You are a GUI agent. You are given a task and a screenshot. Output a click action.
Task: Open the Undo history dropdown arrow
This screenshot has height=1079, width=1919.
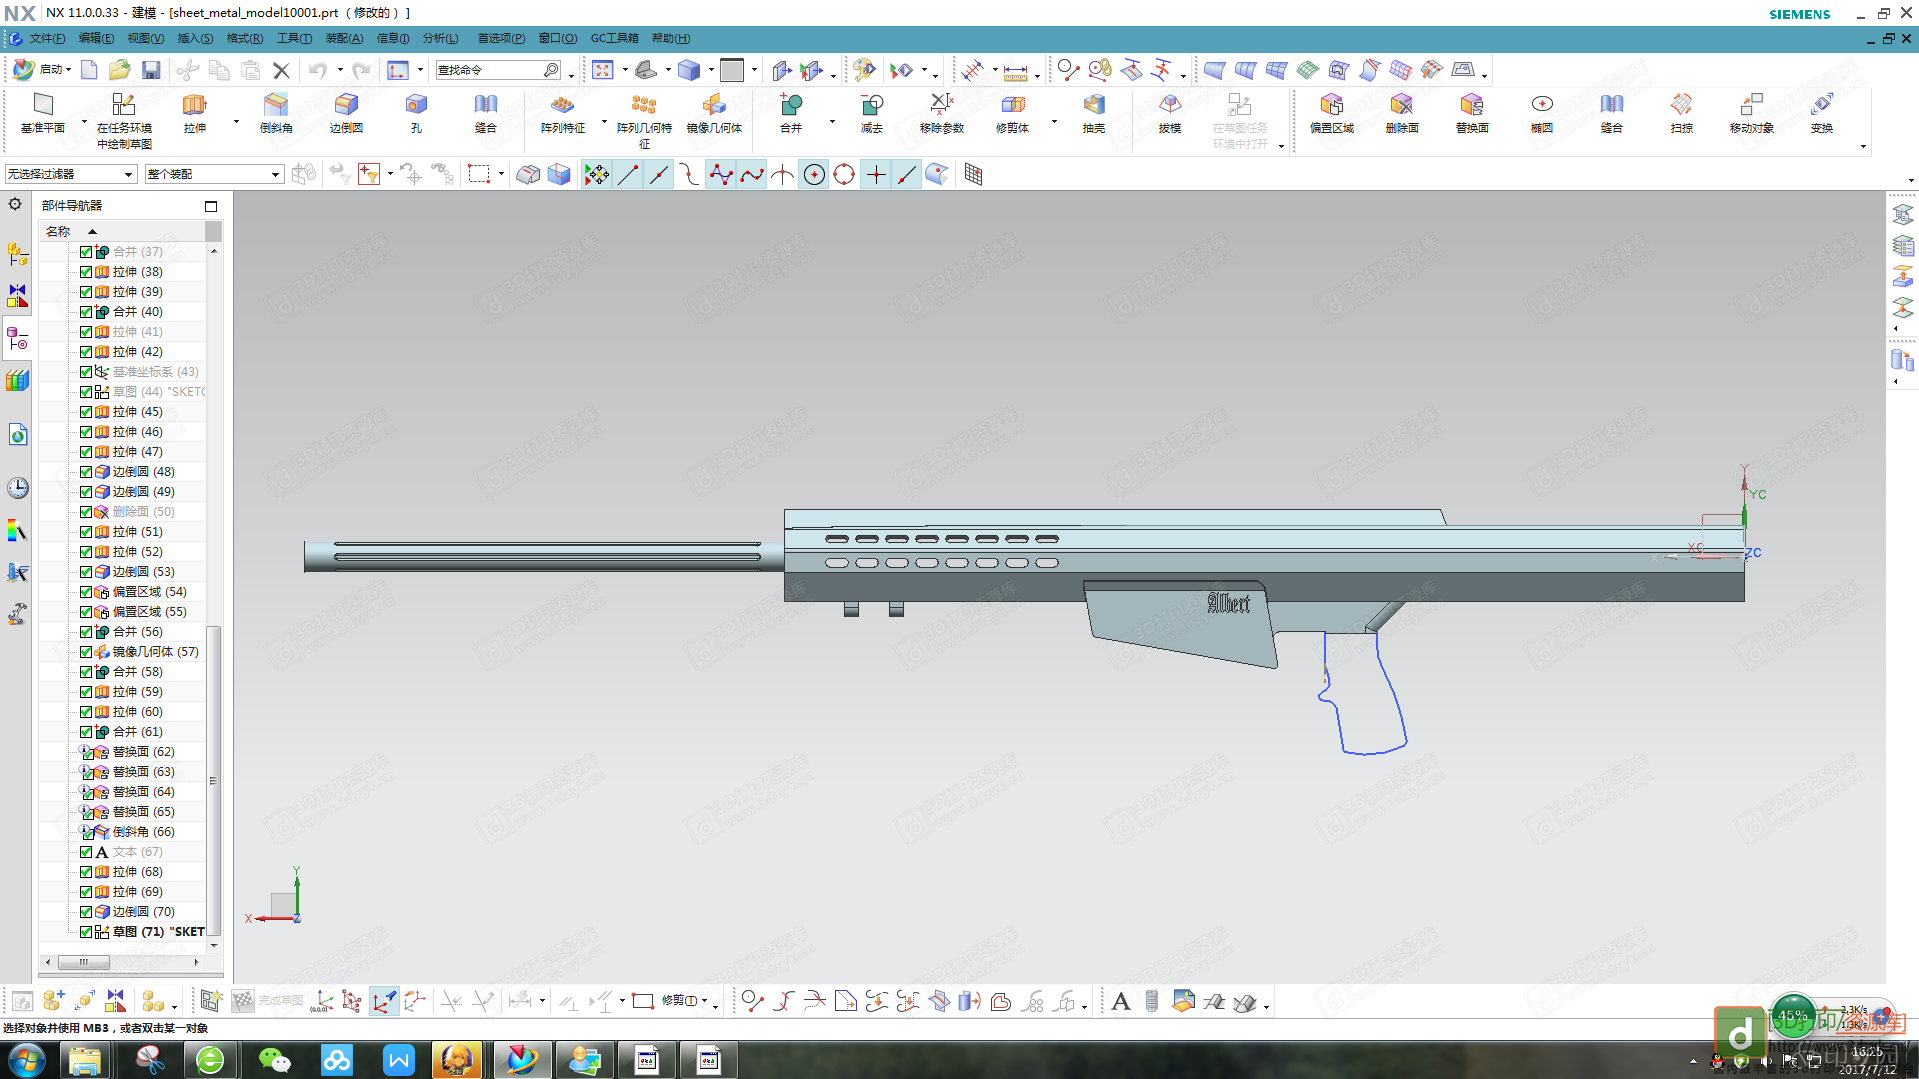point(339,70)
